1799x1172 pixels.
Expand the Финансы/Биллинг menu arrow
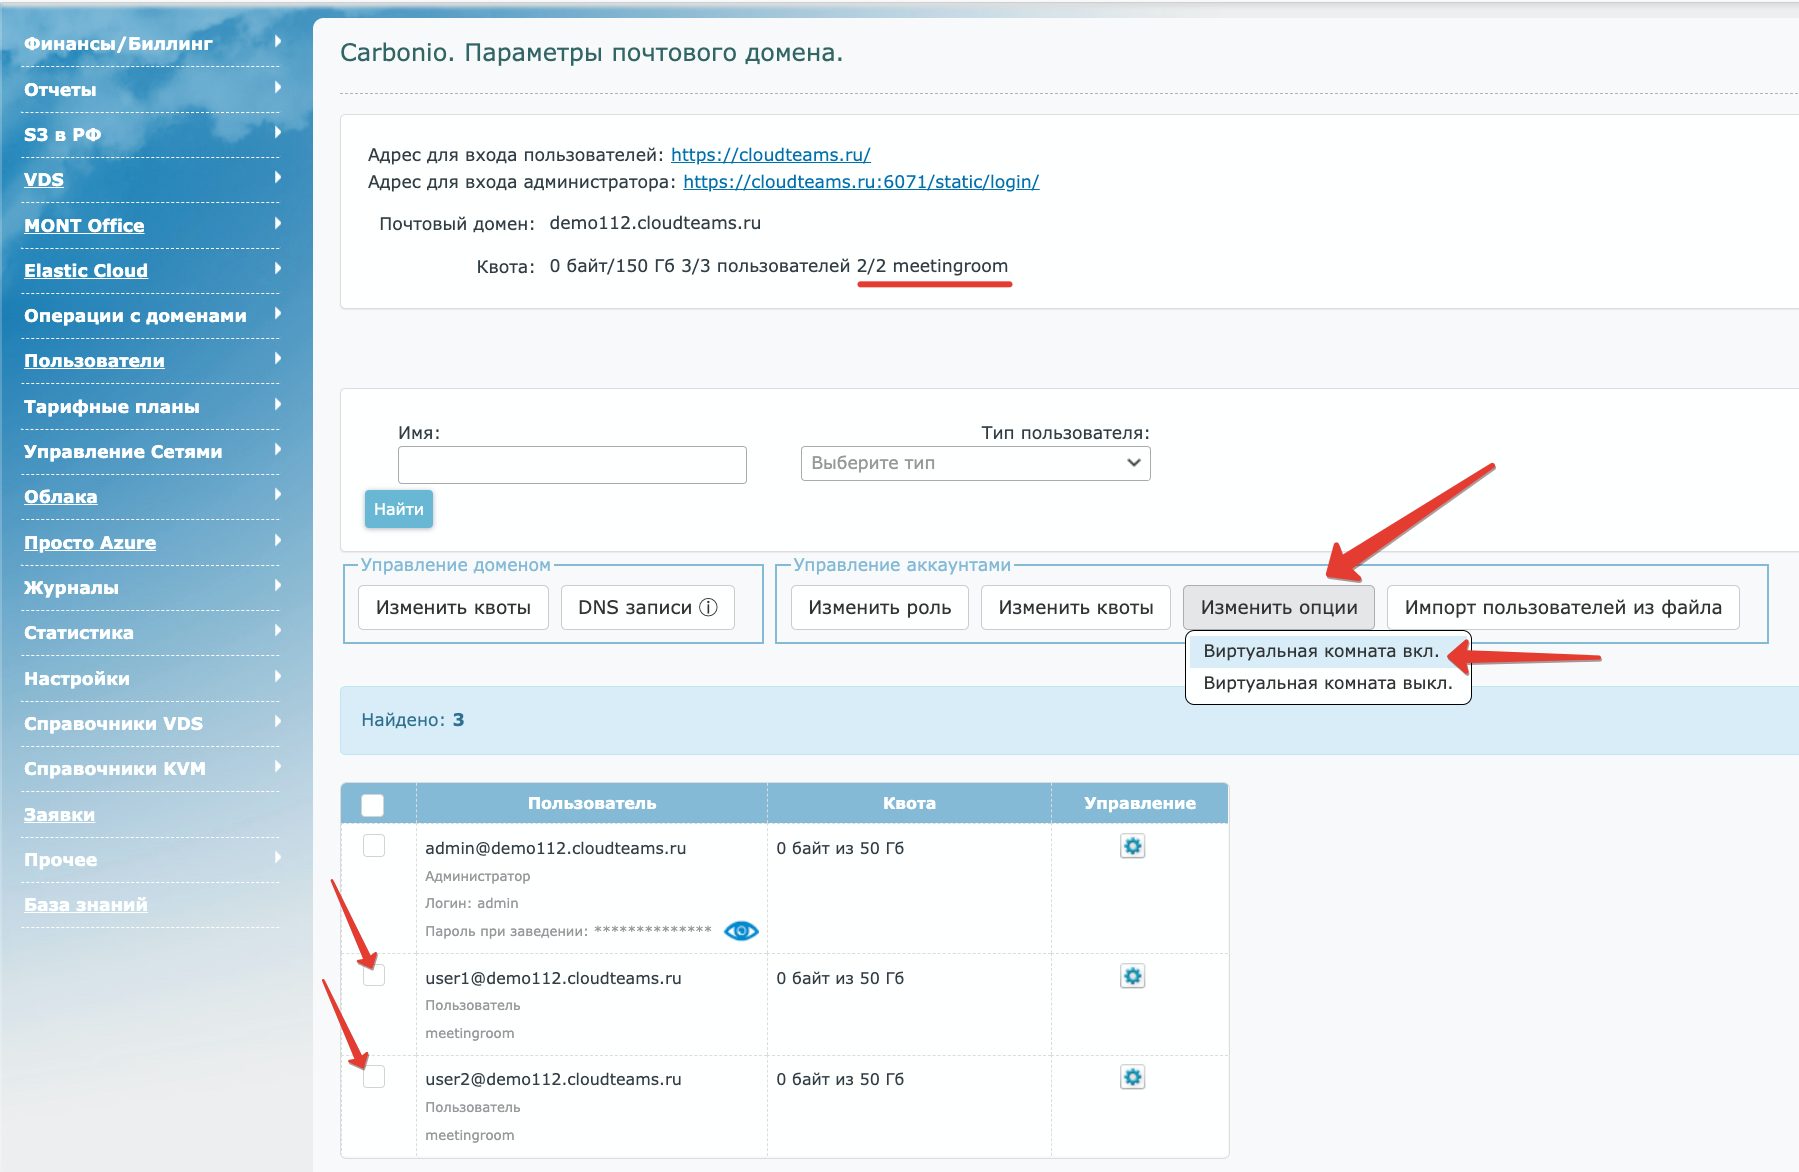277,42
